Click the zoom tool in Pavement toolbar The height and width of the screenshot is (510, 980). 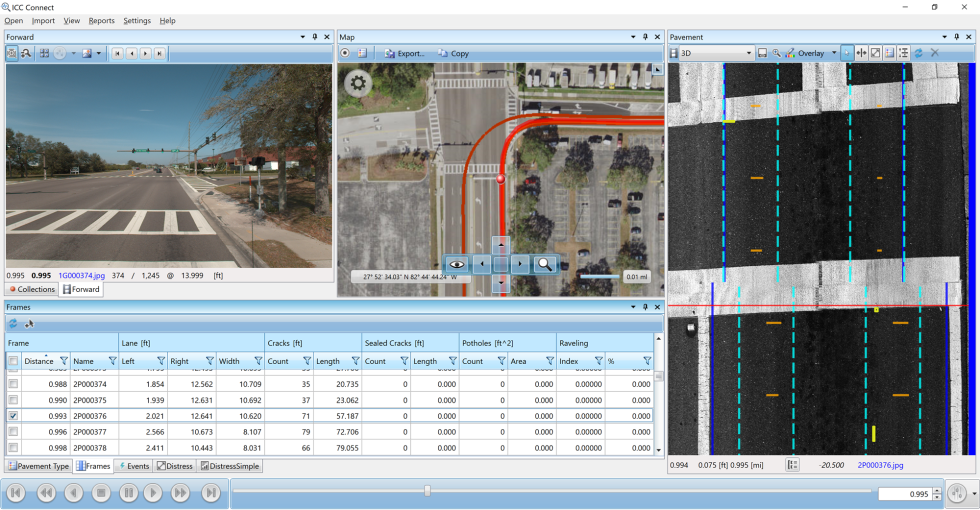(776, 53)
